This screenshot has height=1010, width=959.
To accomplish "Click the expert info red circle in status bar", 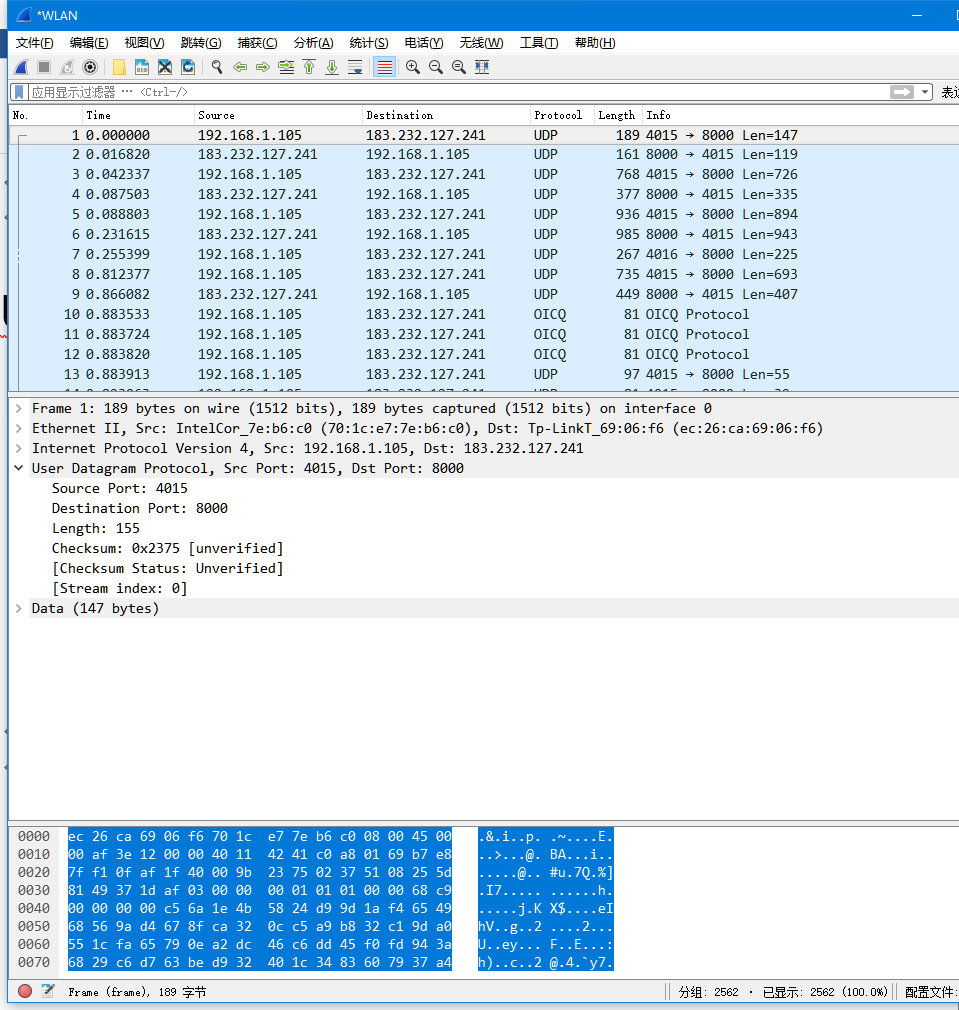I will pyautogui.click(x=25, y=991).
